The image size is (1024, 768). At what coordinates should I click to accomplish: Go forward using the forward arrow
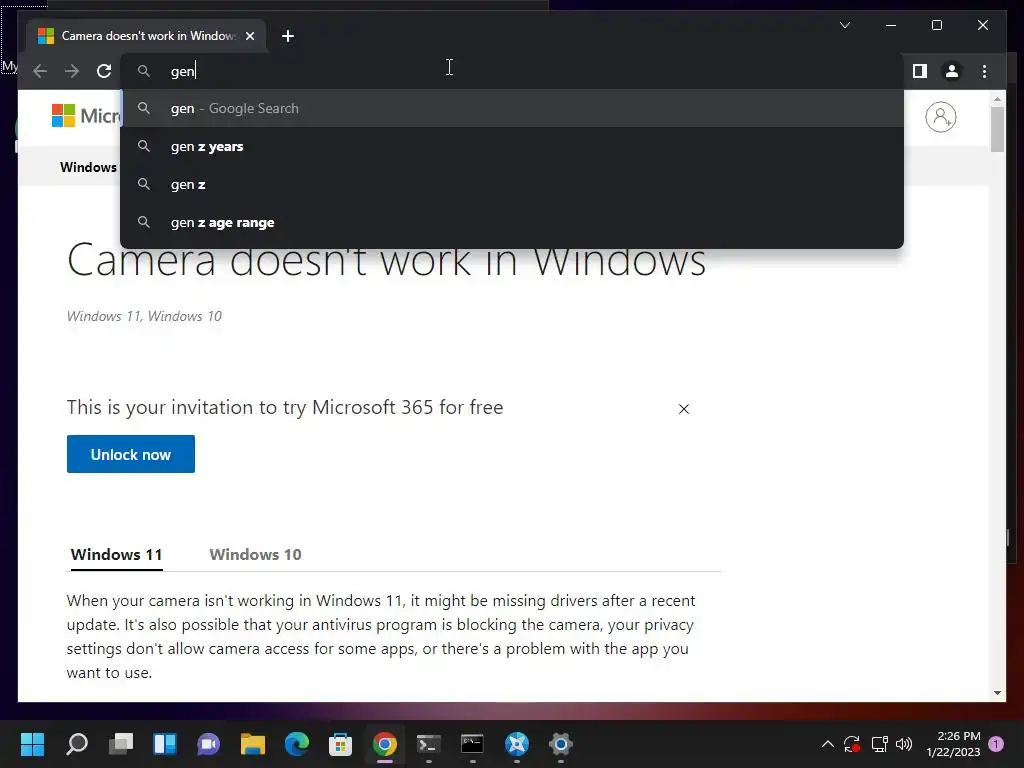pos(72,71)
